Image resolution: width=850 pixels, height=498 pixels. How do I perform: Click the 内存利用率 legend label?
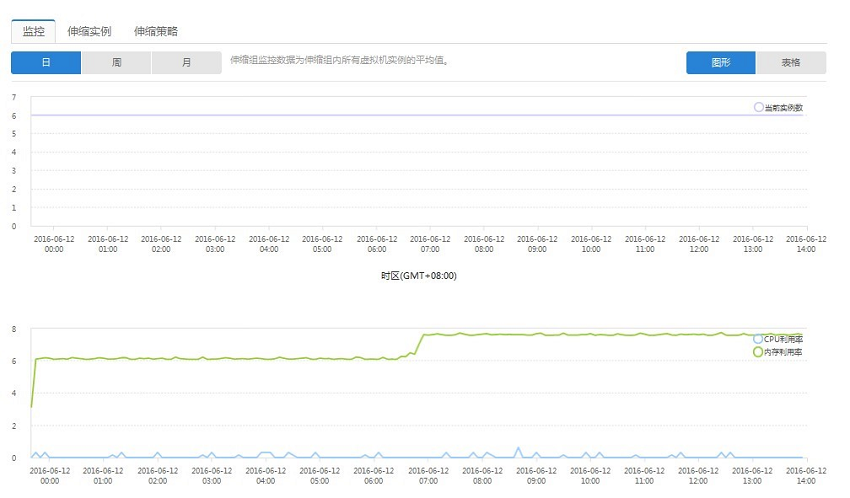pos(783,352)
